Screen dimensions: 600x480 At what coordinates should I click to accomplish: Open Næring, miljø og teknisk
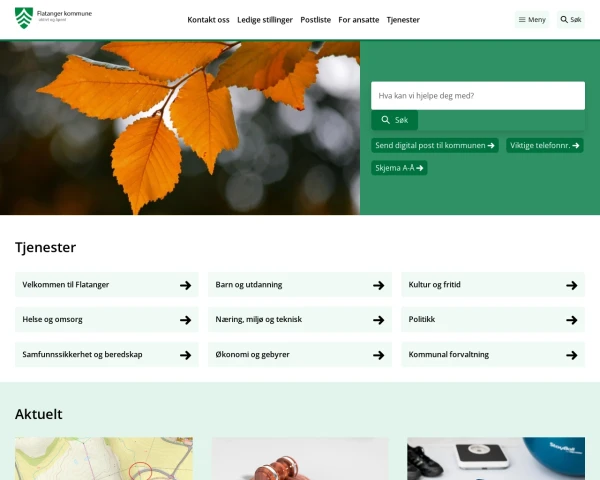point(300,320)
